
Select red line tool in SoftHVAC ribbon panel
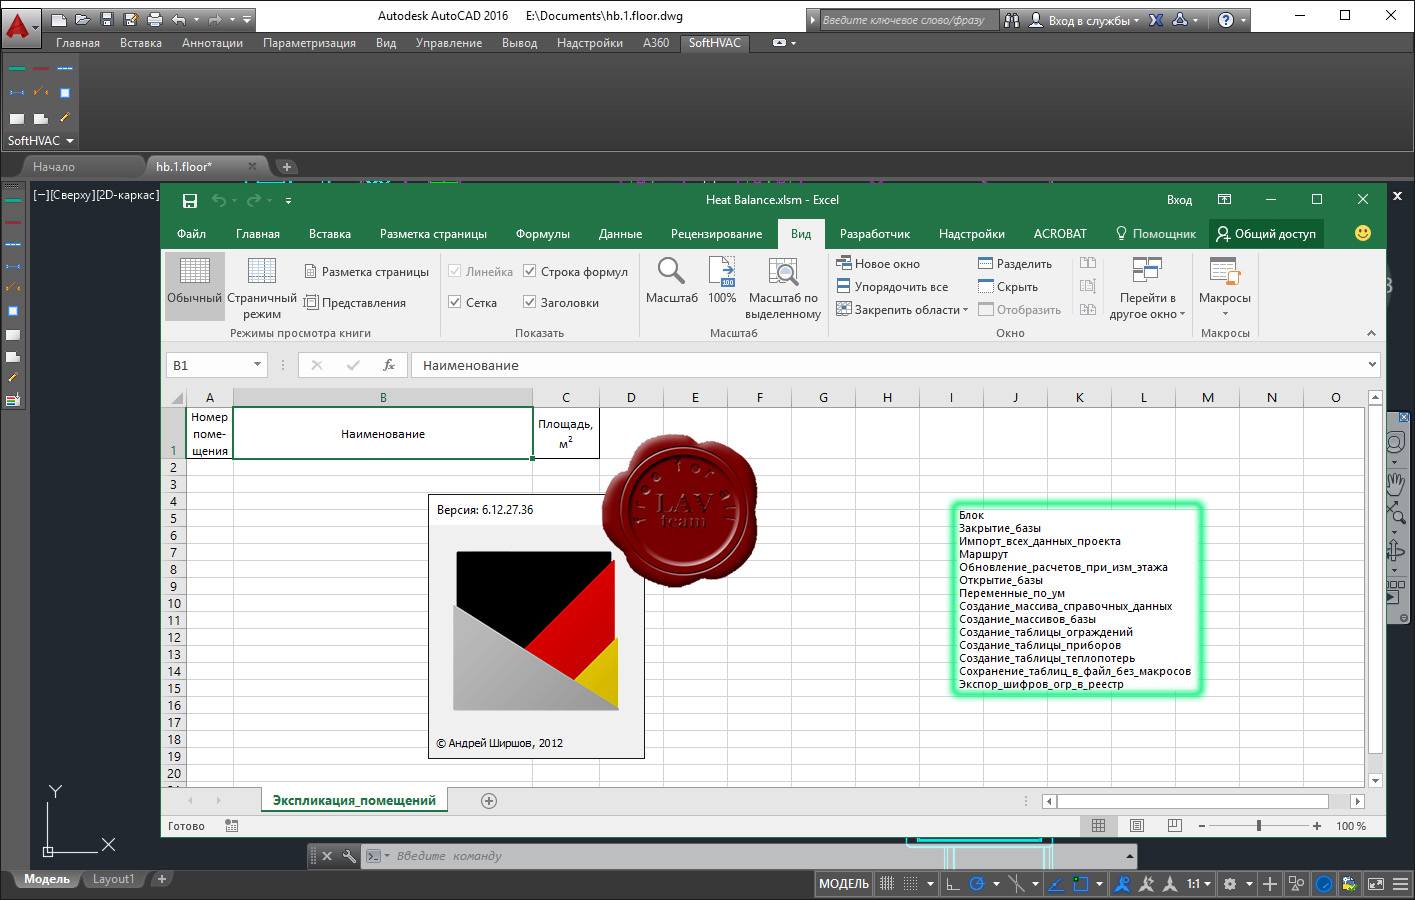(x=41, y=68)
